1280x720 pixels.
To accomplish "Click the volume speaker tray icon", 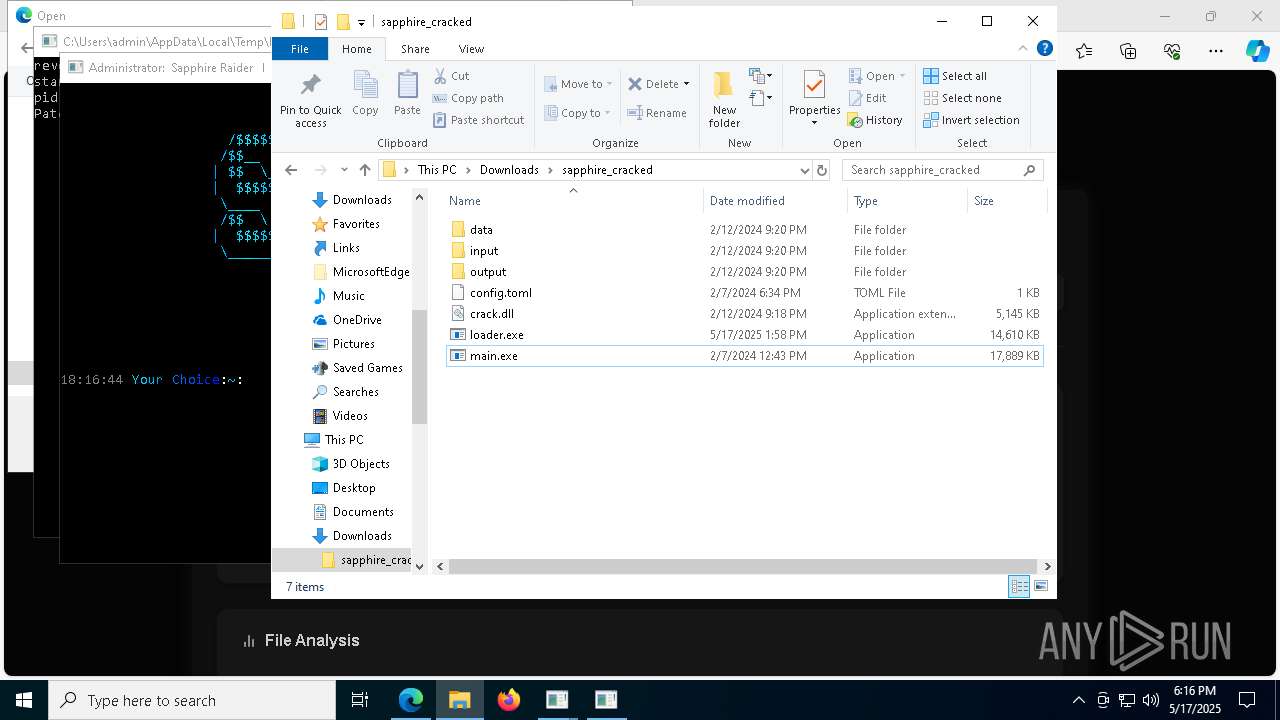I will [x=1151, y=700].
